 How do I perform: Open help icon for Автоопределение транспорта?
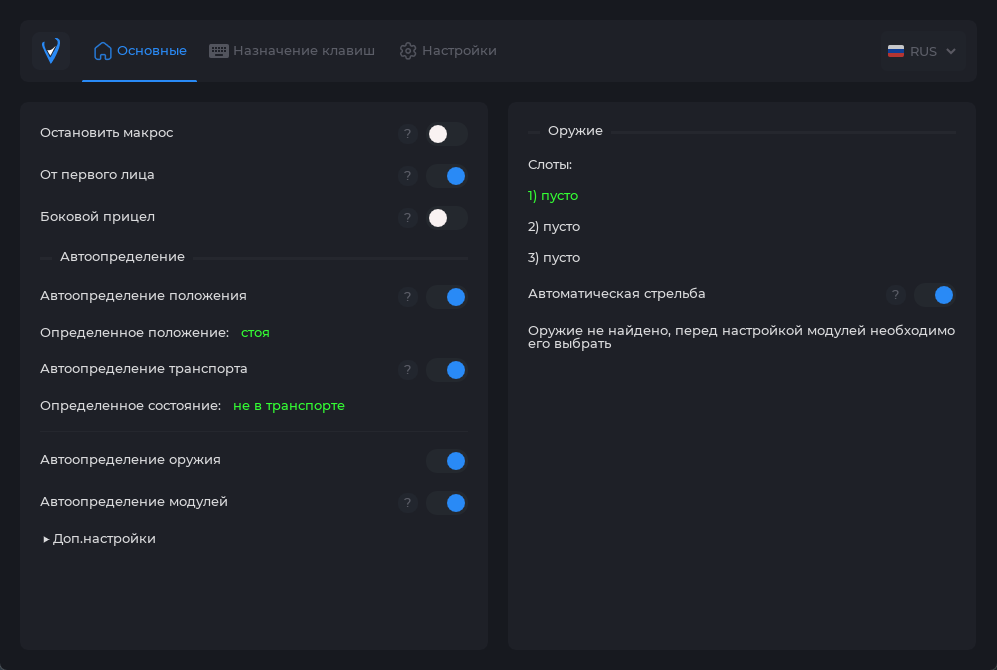408,370
